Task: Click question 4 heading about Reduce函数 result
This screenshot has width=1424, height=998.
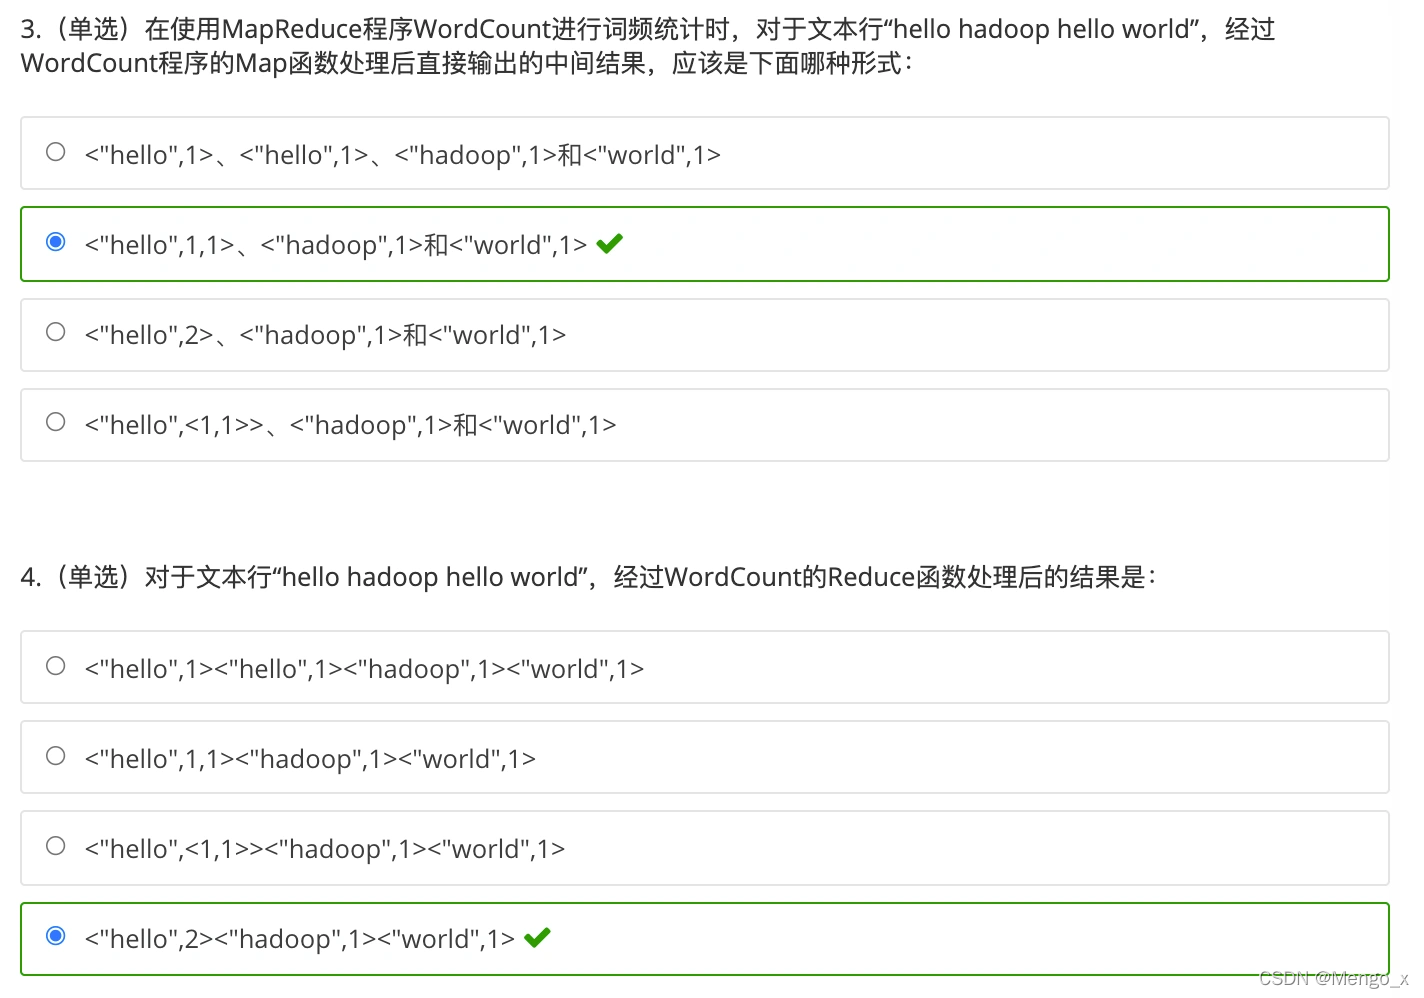Action: [589, 577]
